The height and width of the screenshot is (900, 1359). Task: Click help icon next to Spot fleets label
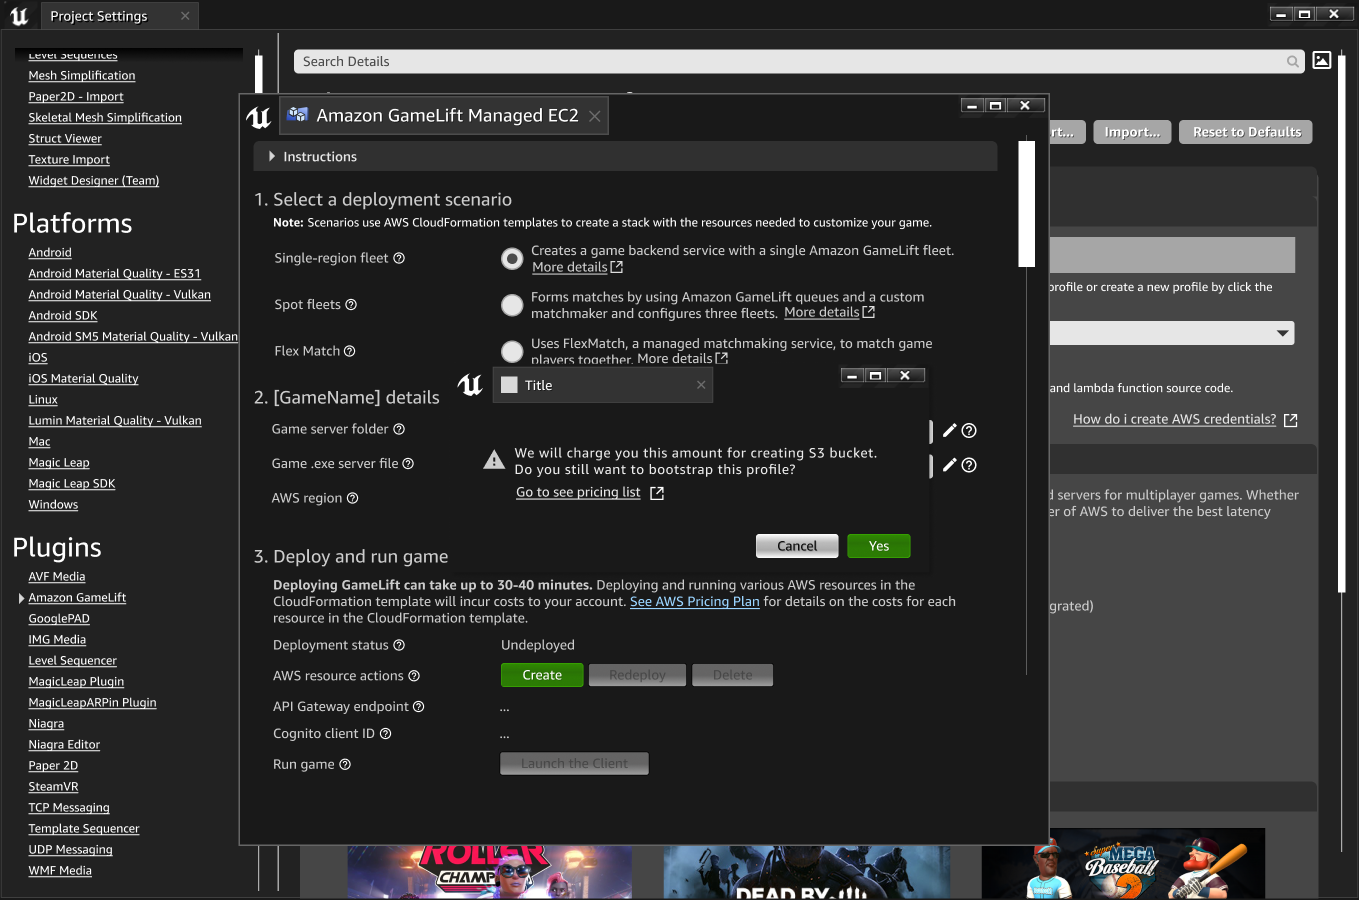(x=351, y=305)
